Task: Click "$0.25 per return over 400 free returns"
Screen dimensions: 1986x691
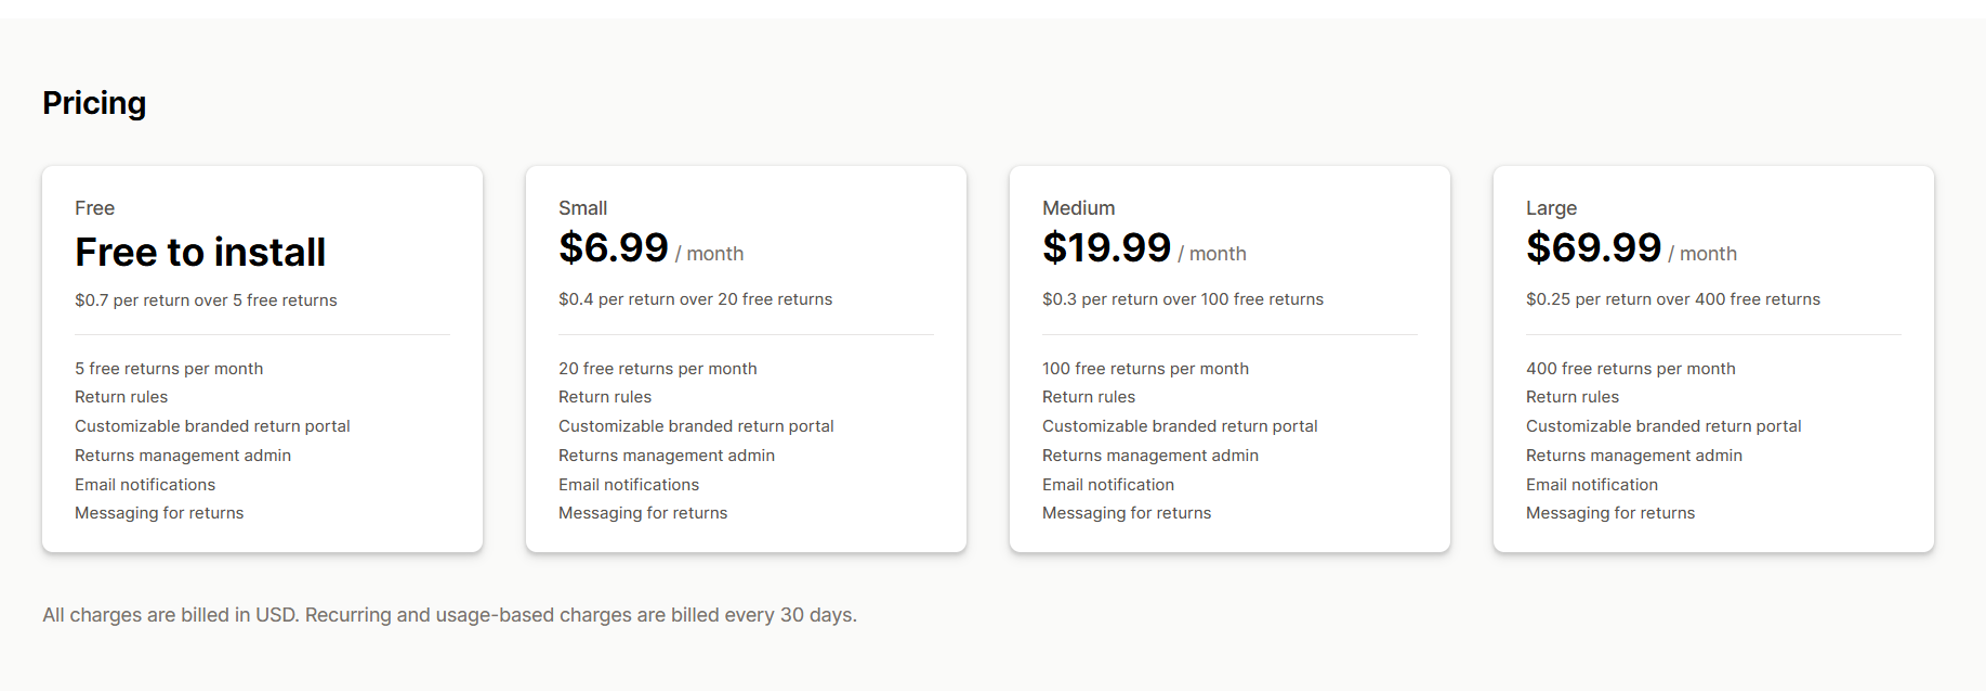Action: [x=1672, y=299]
